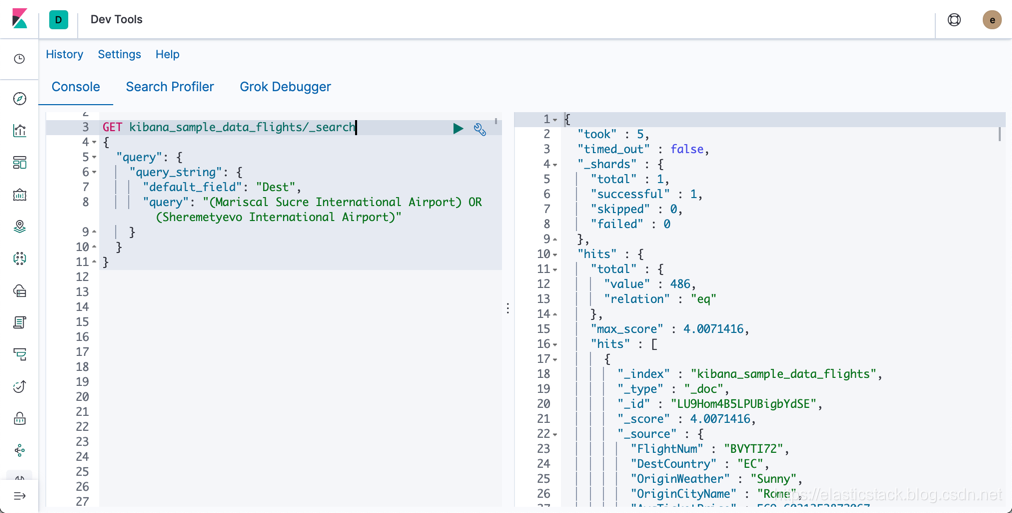1012x513 pixels.
Task: Collapse query_string block at line 6
Action: coord(94,172)
